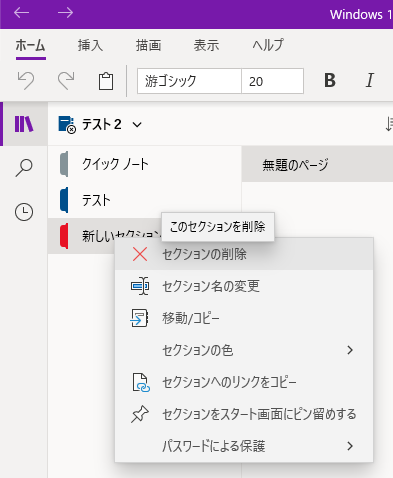Click the red X delete icon
The width and height of the screenshot is (393, 478).
[x=140, y=254]
